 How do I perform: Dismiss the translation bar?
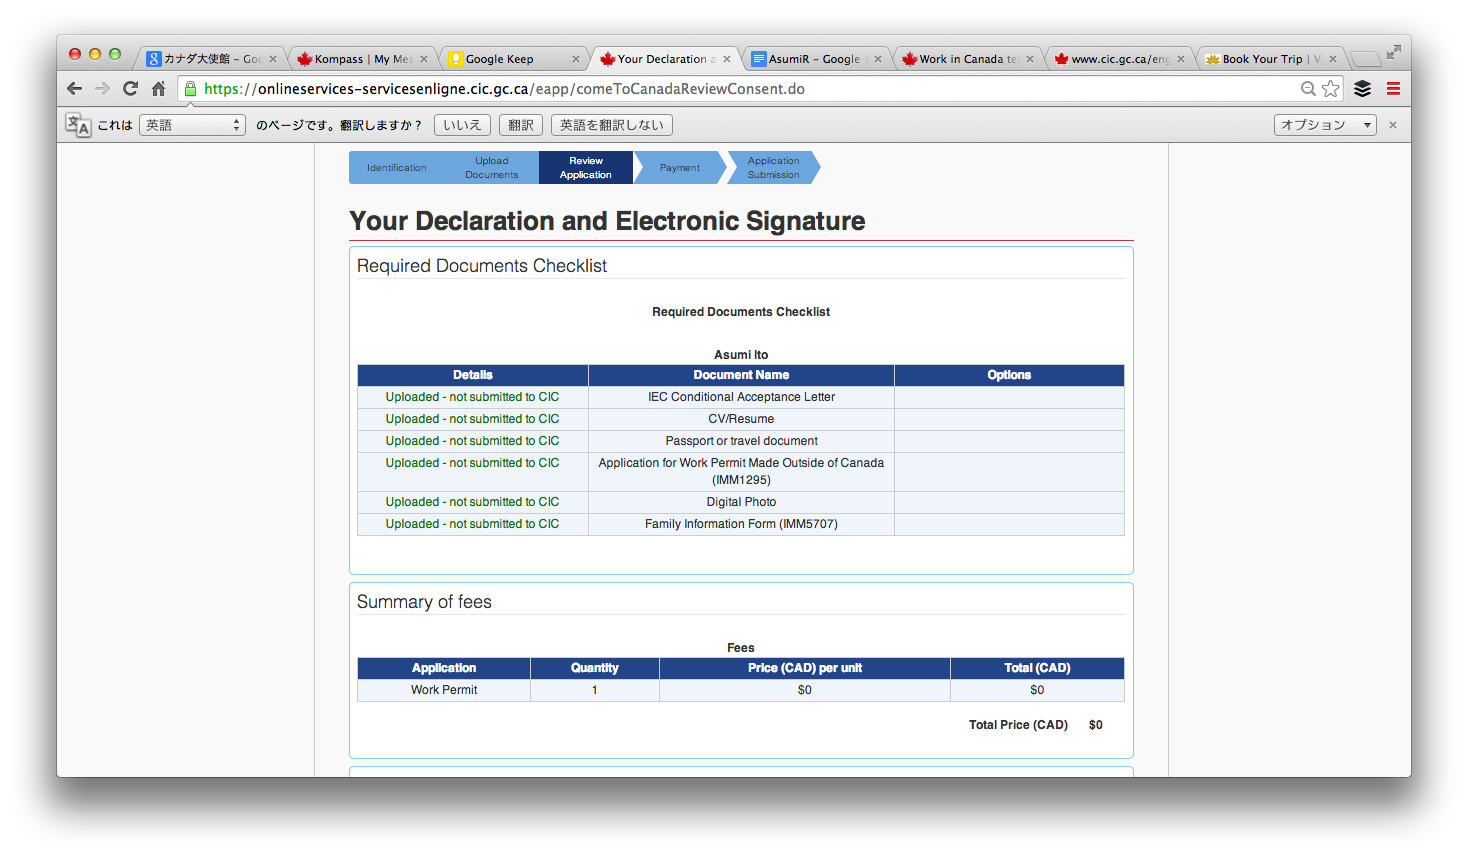tap(1393, 125)
